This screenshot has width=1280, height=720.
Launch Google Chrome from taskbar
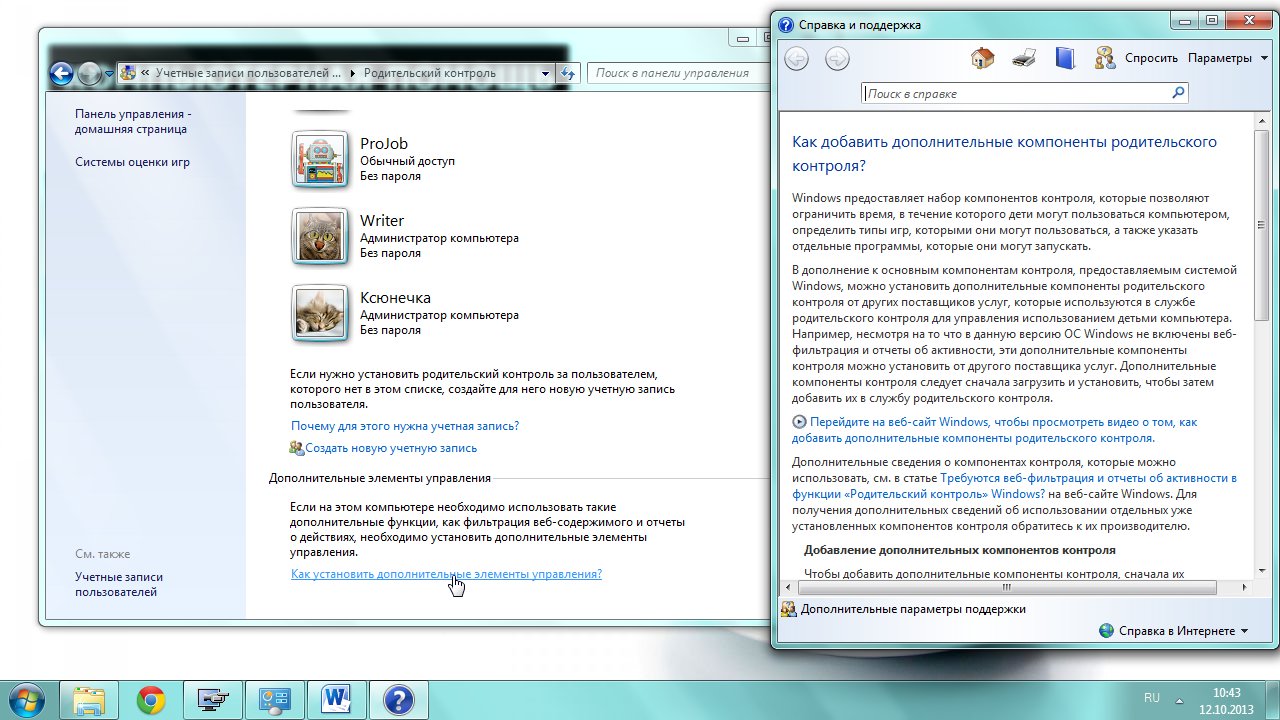[x=151, y=700]
